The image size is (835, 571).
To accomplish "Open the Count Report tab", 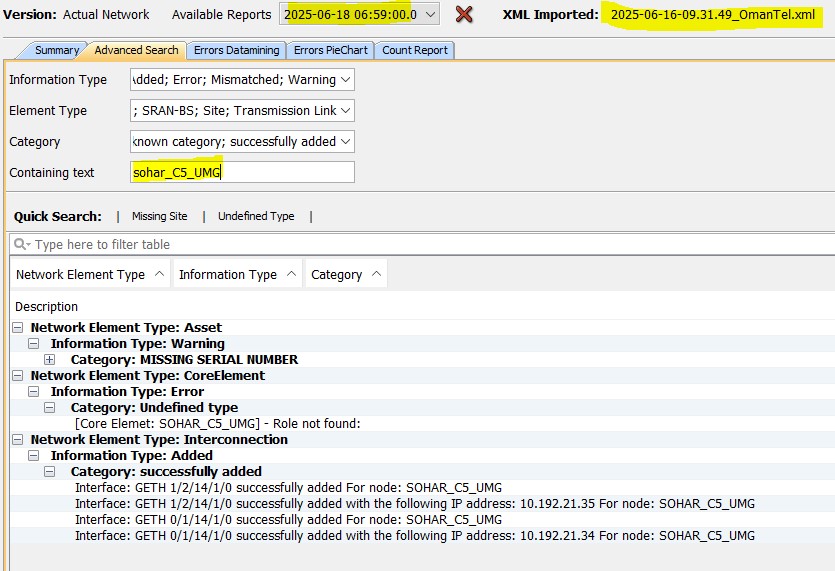I will pos(415,50).
